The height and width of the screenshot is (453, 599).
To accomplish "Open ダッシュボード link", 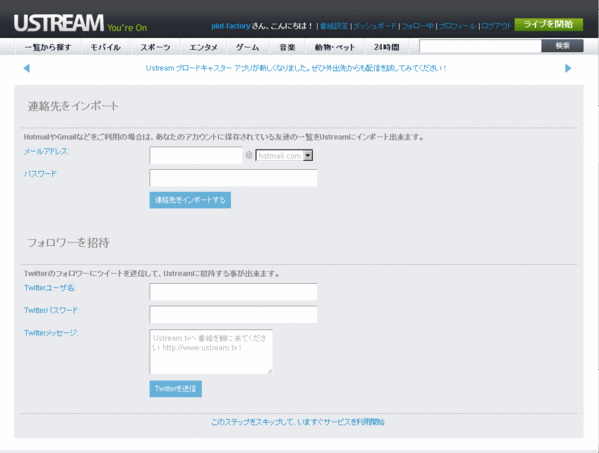I will click(375, 26).
